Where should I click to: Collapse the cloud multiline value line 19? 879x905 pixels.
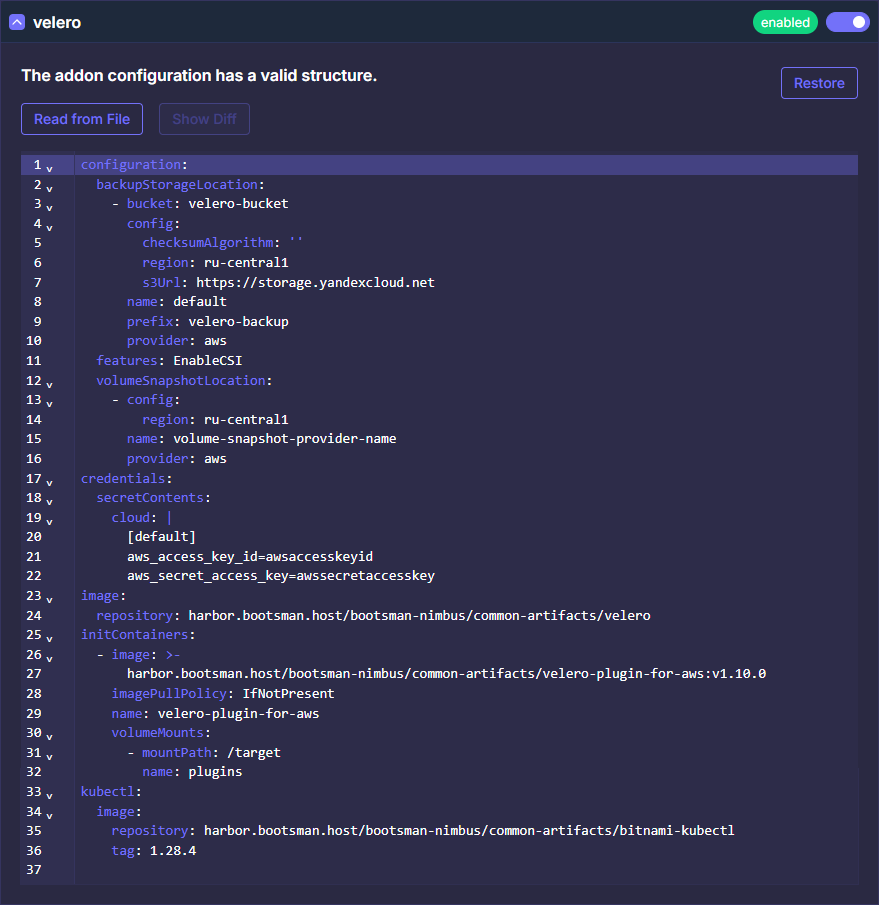click(50, 520)
